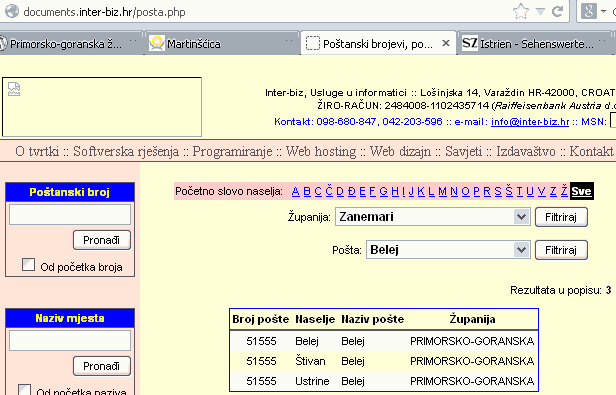This screenshot has height=395, width=616.
Task: Click in the browser address bar URL
Action: [104, 12]
